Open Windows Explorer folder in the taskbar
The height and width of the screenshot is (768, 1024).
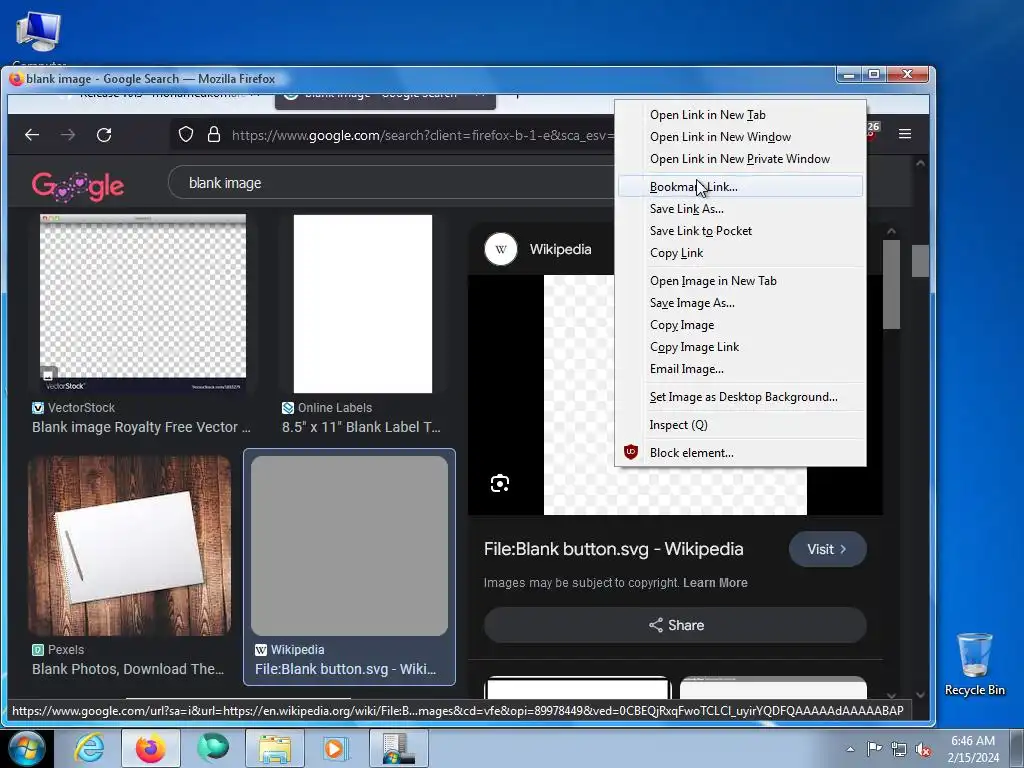275,748
